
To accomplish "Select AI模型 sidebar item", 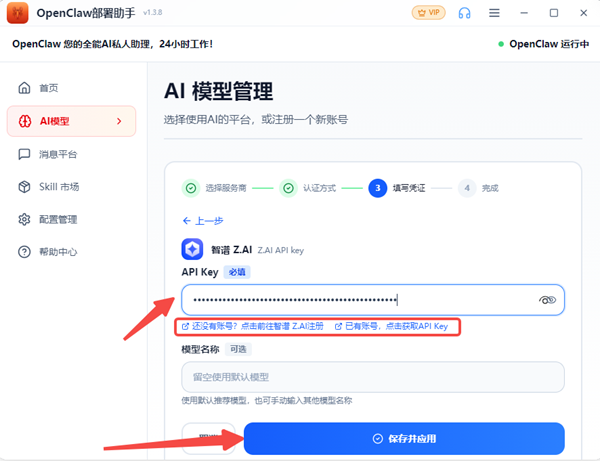I will pos(71,121).
